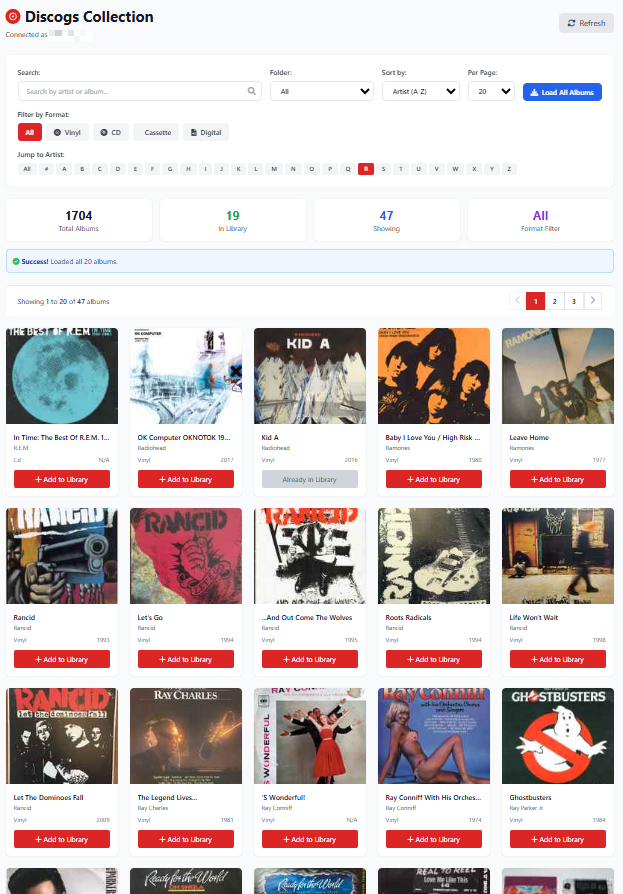Viewport: 623px width, 894px height.
Task: Open Baby I Love You album cover
Action: (x=434, y=376)
